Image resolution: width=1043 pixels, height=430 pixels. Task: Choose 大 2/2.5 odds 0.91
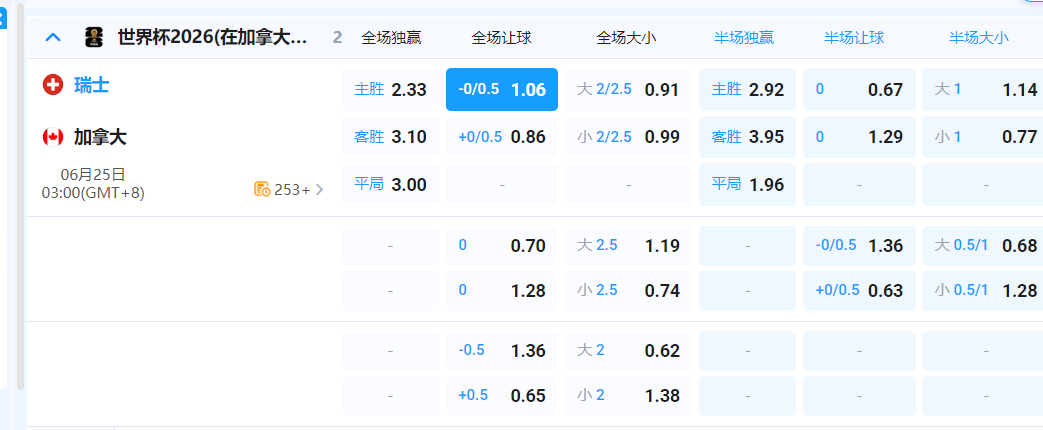(629, 89)
